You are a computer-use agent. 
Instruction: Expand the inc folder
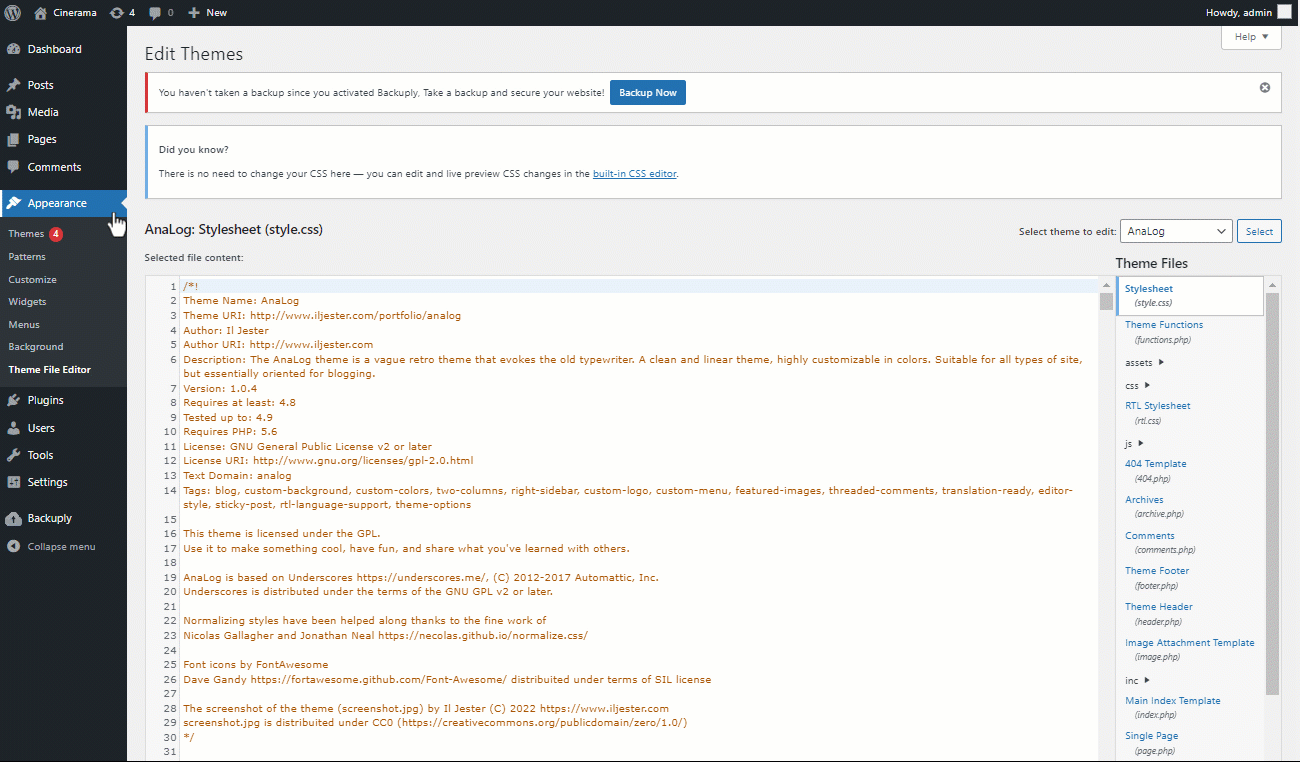(1137, 681)
